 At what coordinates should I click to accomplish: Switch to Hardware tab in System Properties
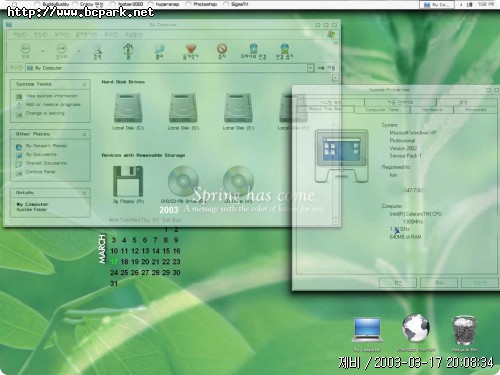[432, 110]
